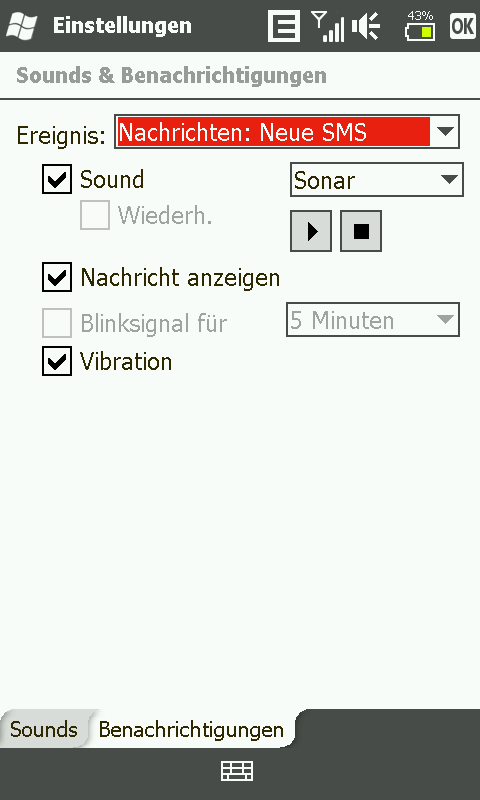The width and height of the screenshot is (480, 800).
Task: Tick the greyed Wiederh. checkbox
Action: [x=95, y=215]
